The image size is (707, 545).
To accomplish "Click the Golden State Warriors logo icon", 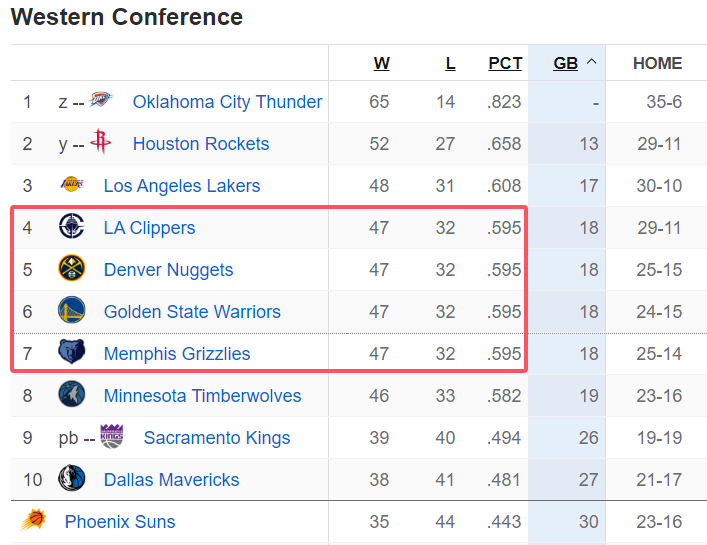I will [x=72, y=311].
